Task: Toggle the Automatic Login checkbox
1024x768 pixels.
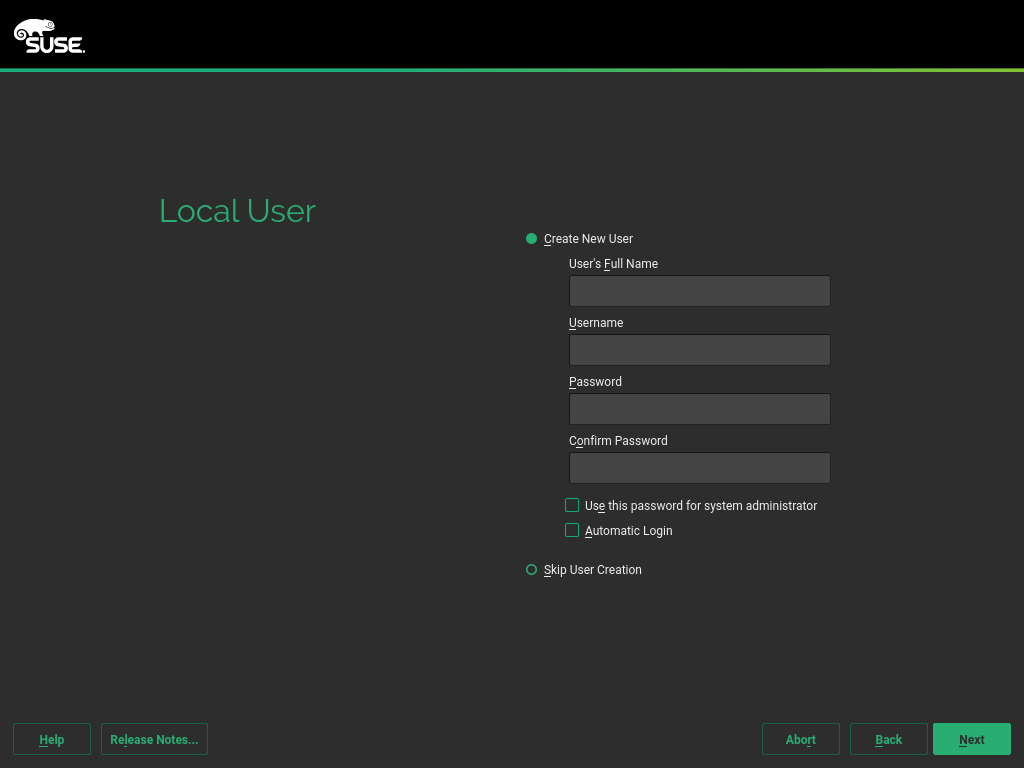Action: point(572,531)
